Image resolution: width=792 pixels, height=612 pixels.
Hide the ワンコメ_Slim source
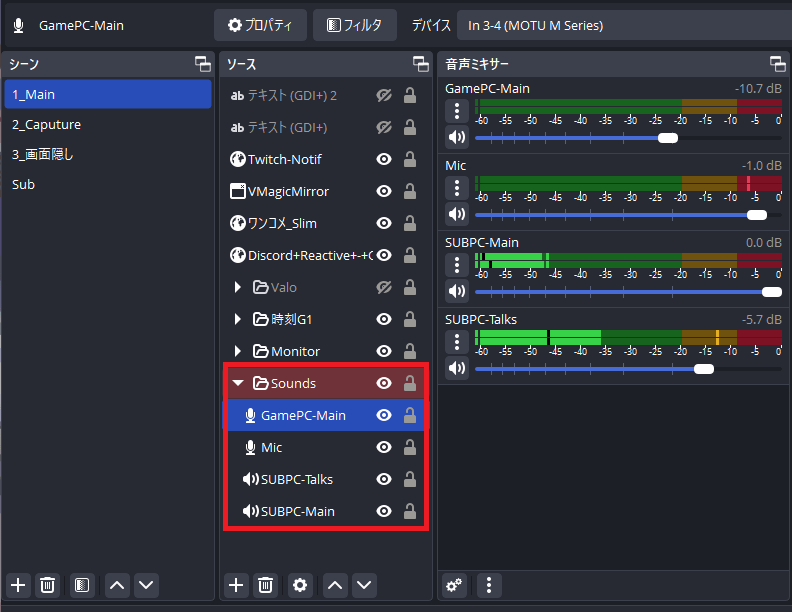coord(384,223)
